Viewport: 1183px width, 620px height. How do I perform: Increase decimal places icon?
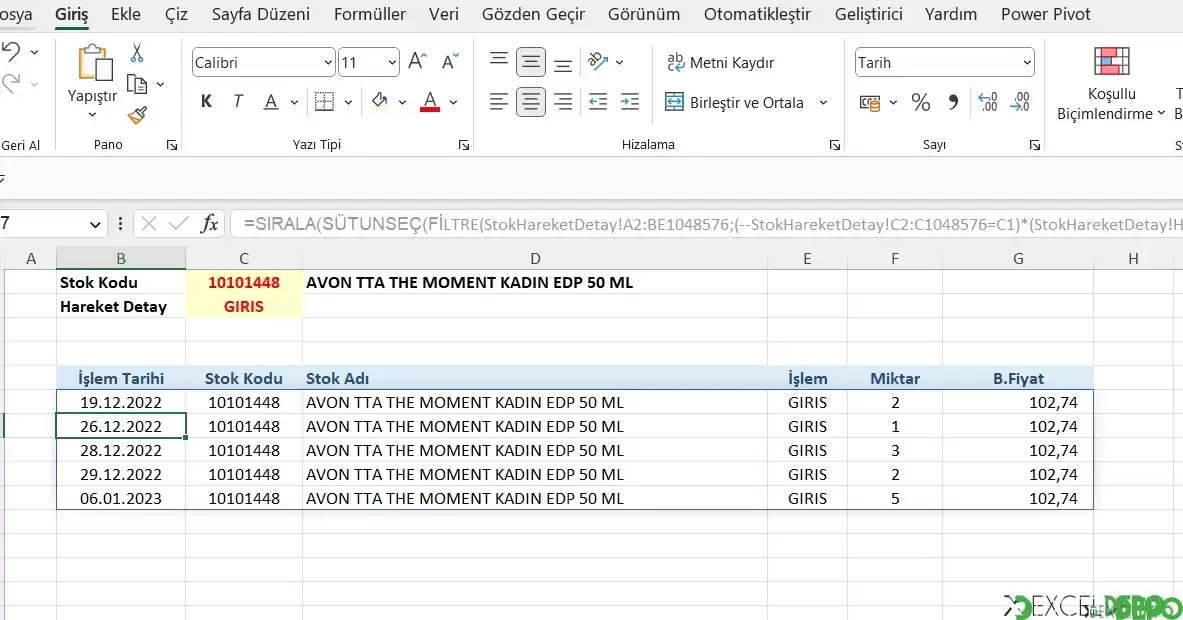(x=987, y=102)
